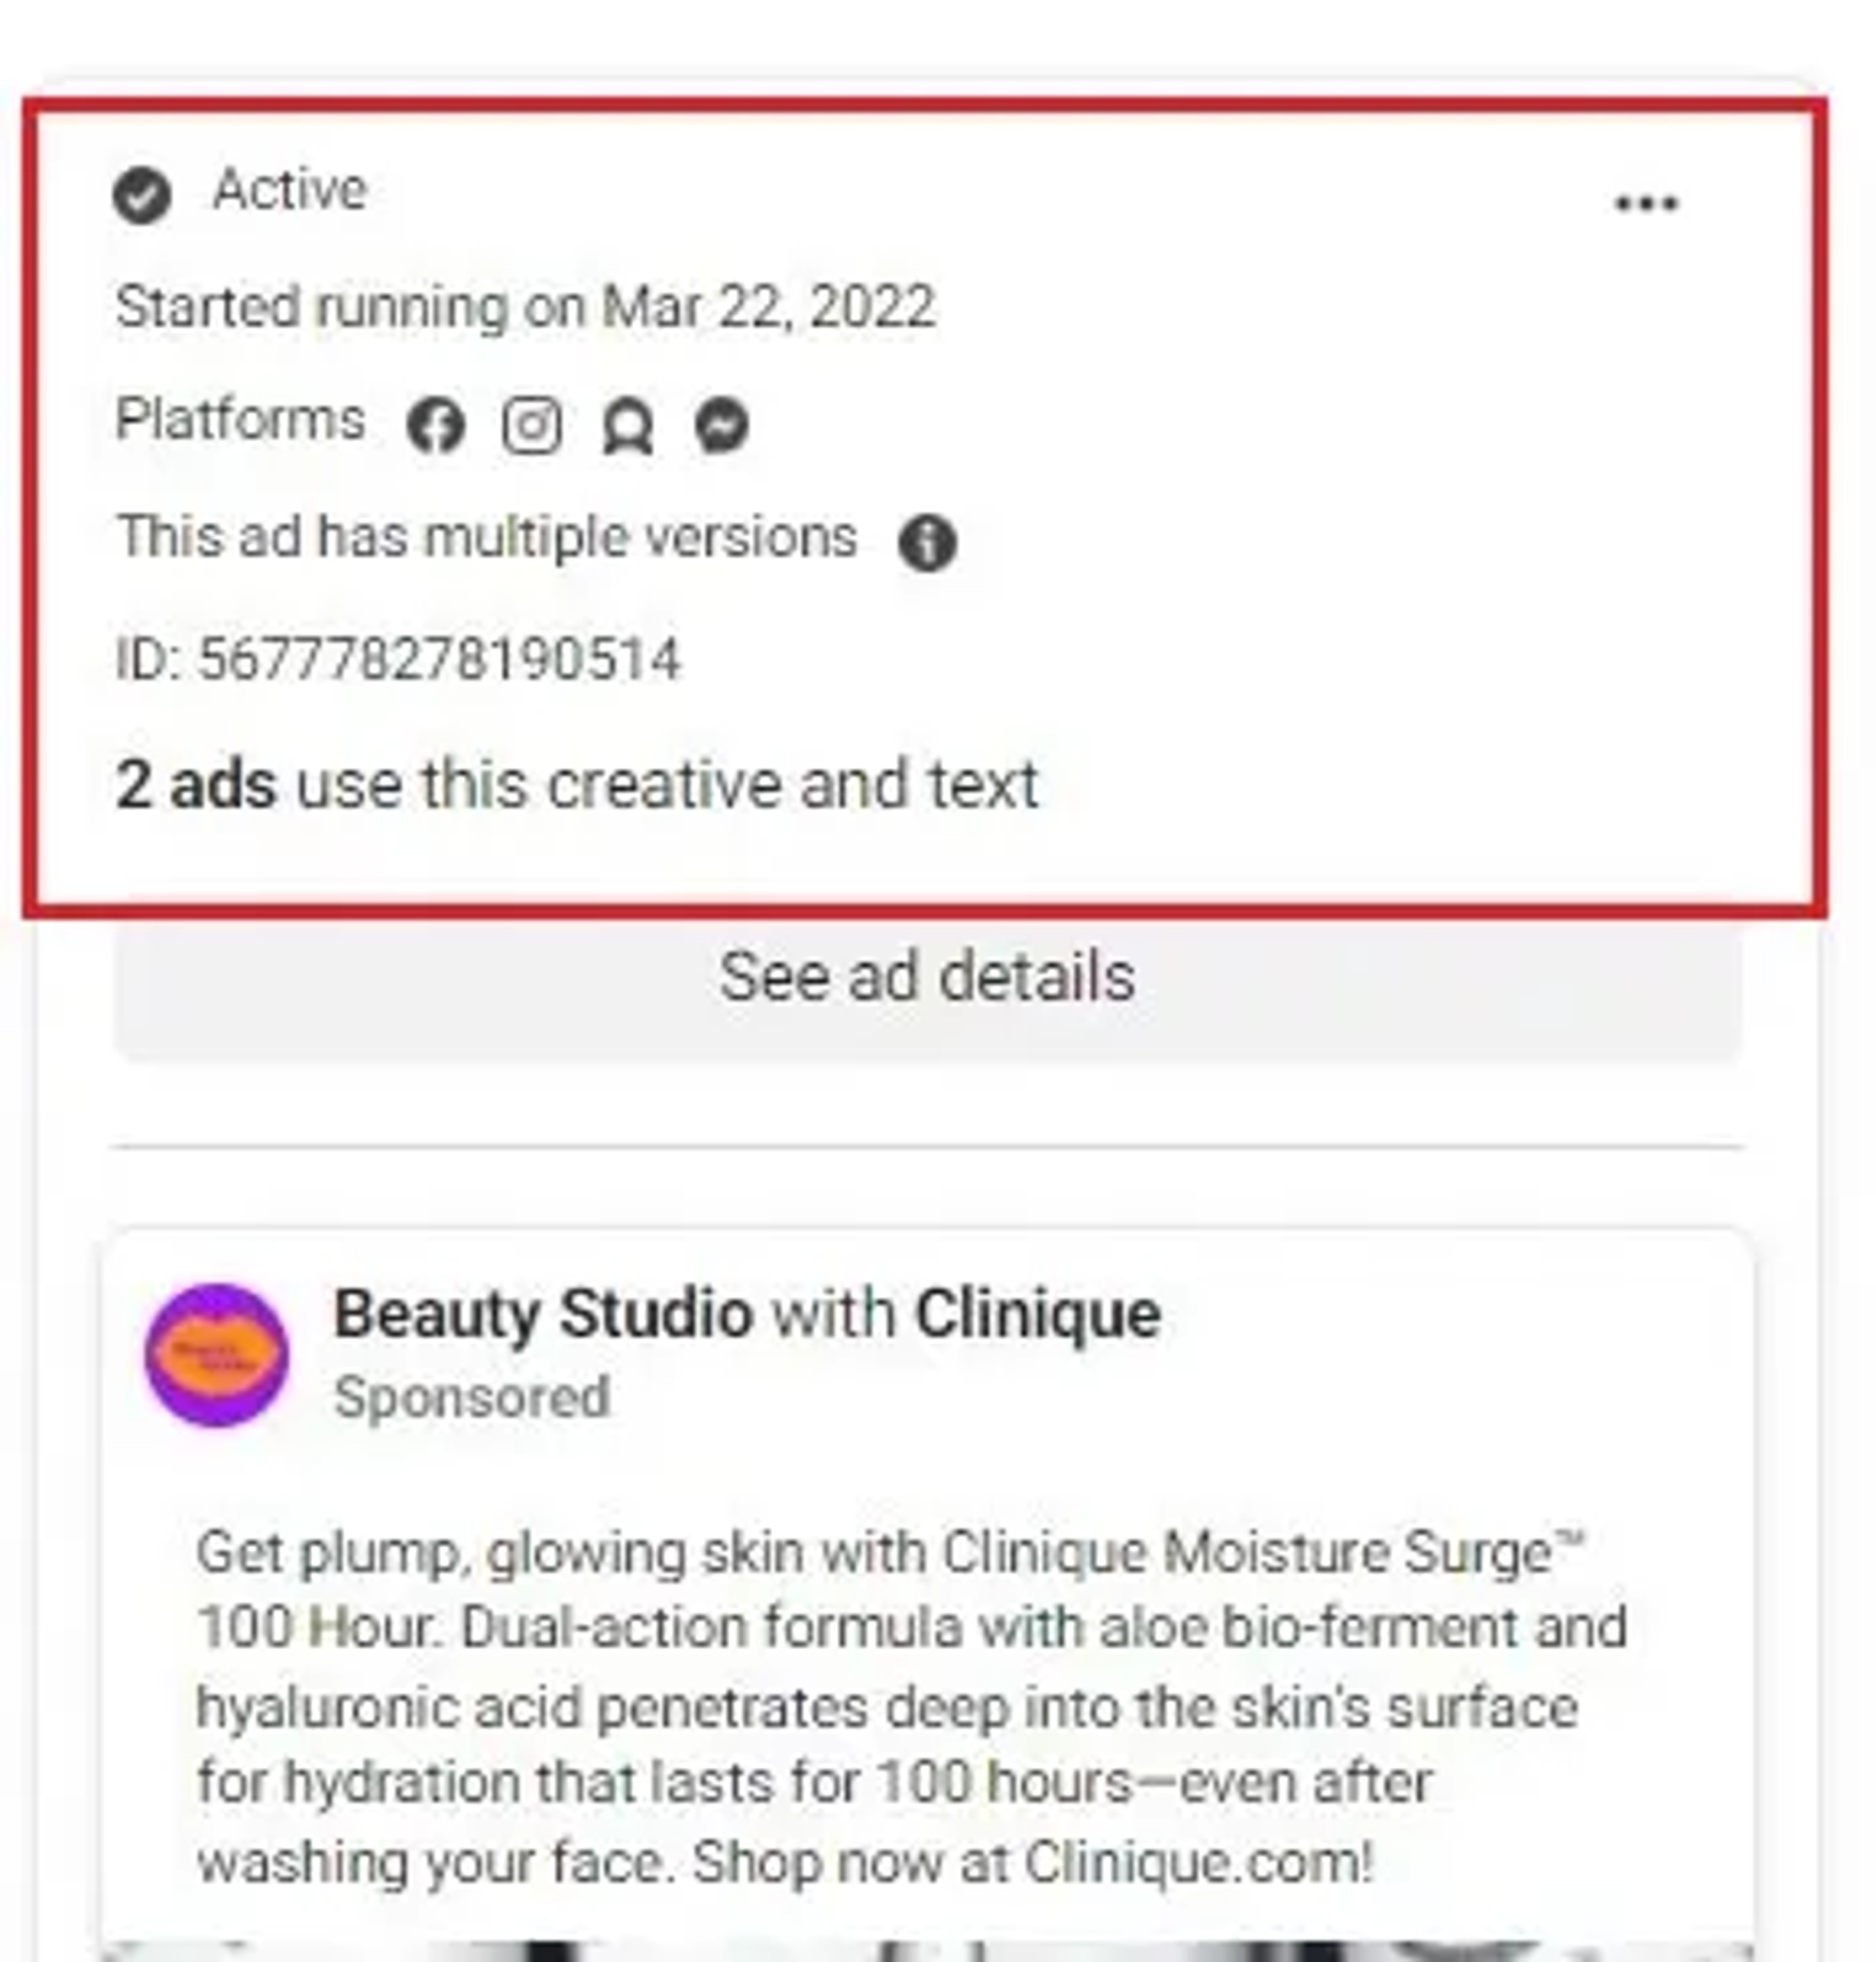Open the Beauty Studio page link
This screenshot has width=1876, height=1962.
(x=543, y=1313)
